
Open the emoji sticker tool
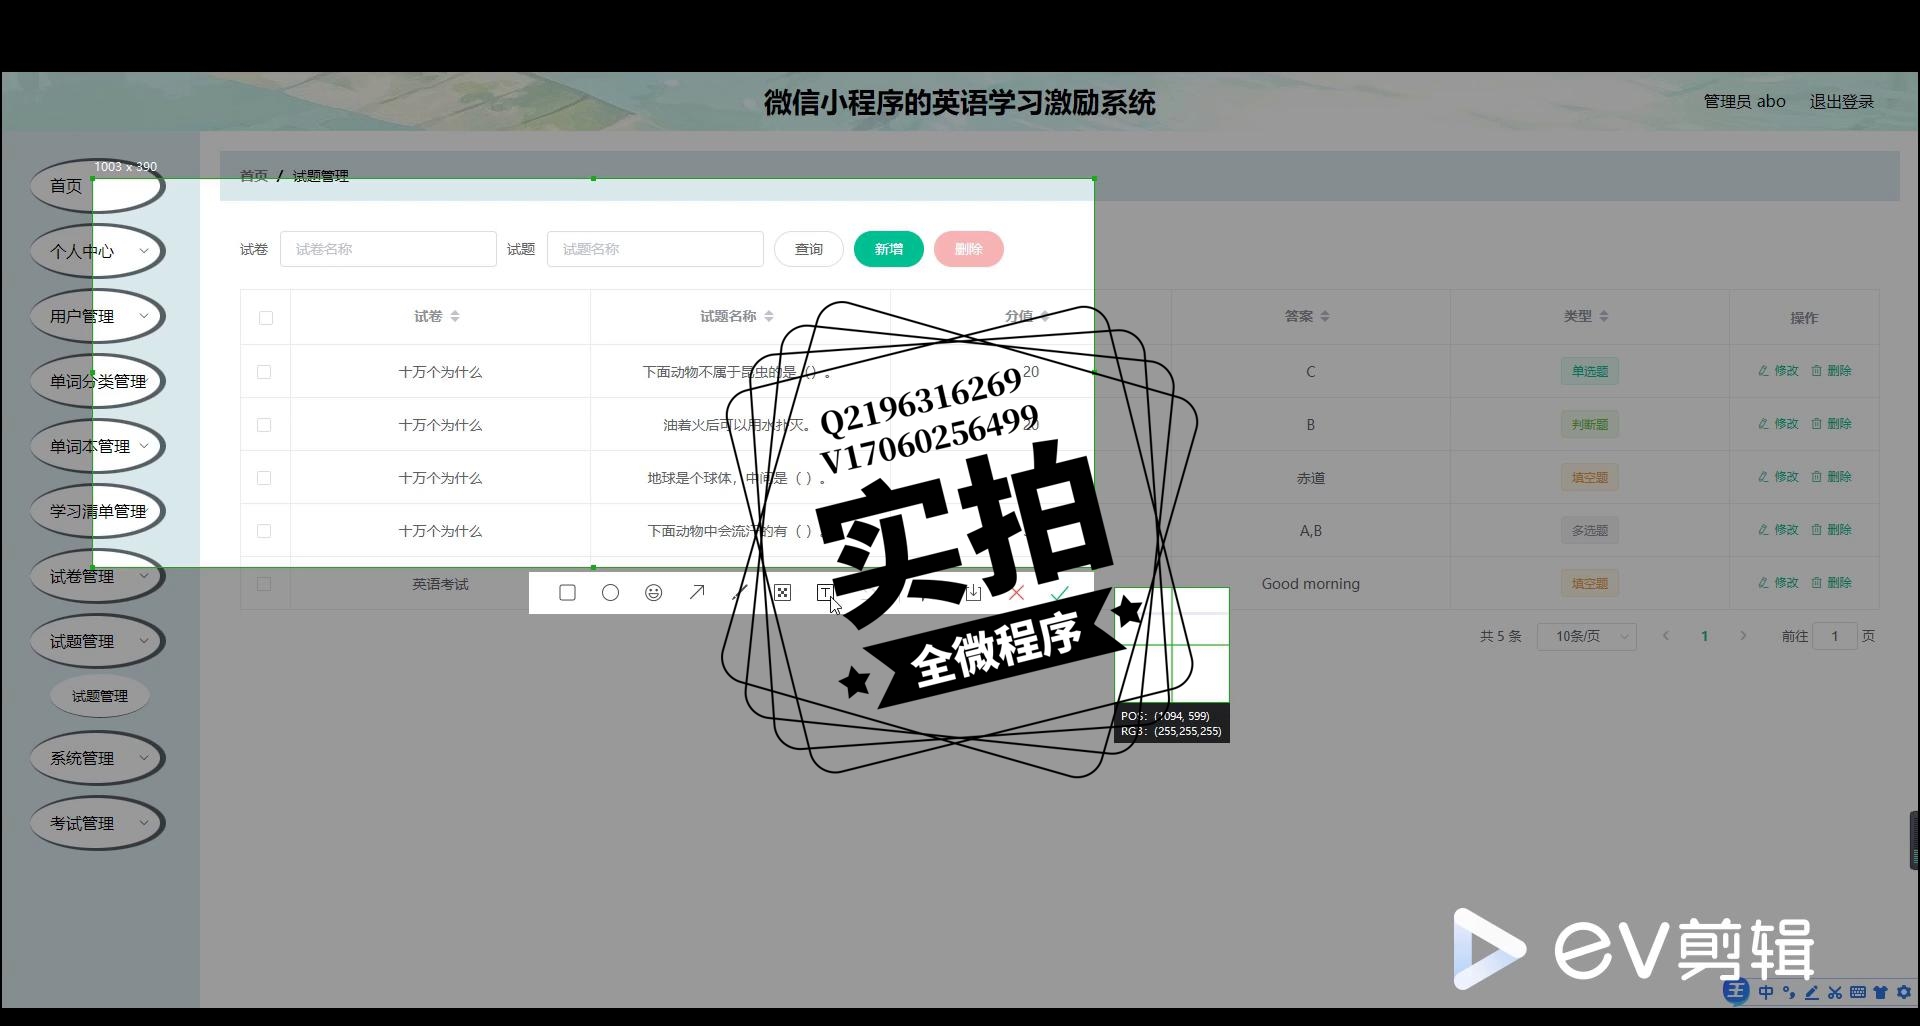(653, 593)
